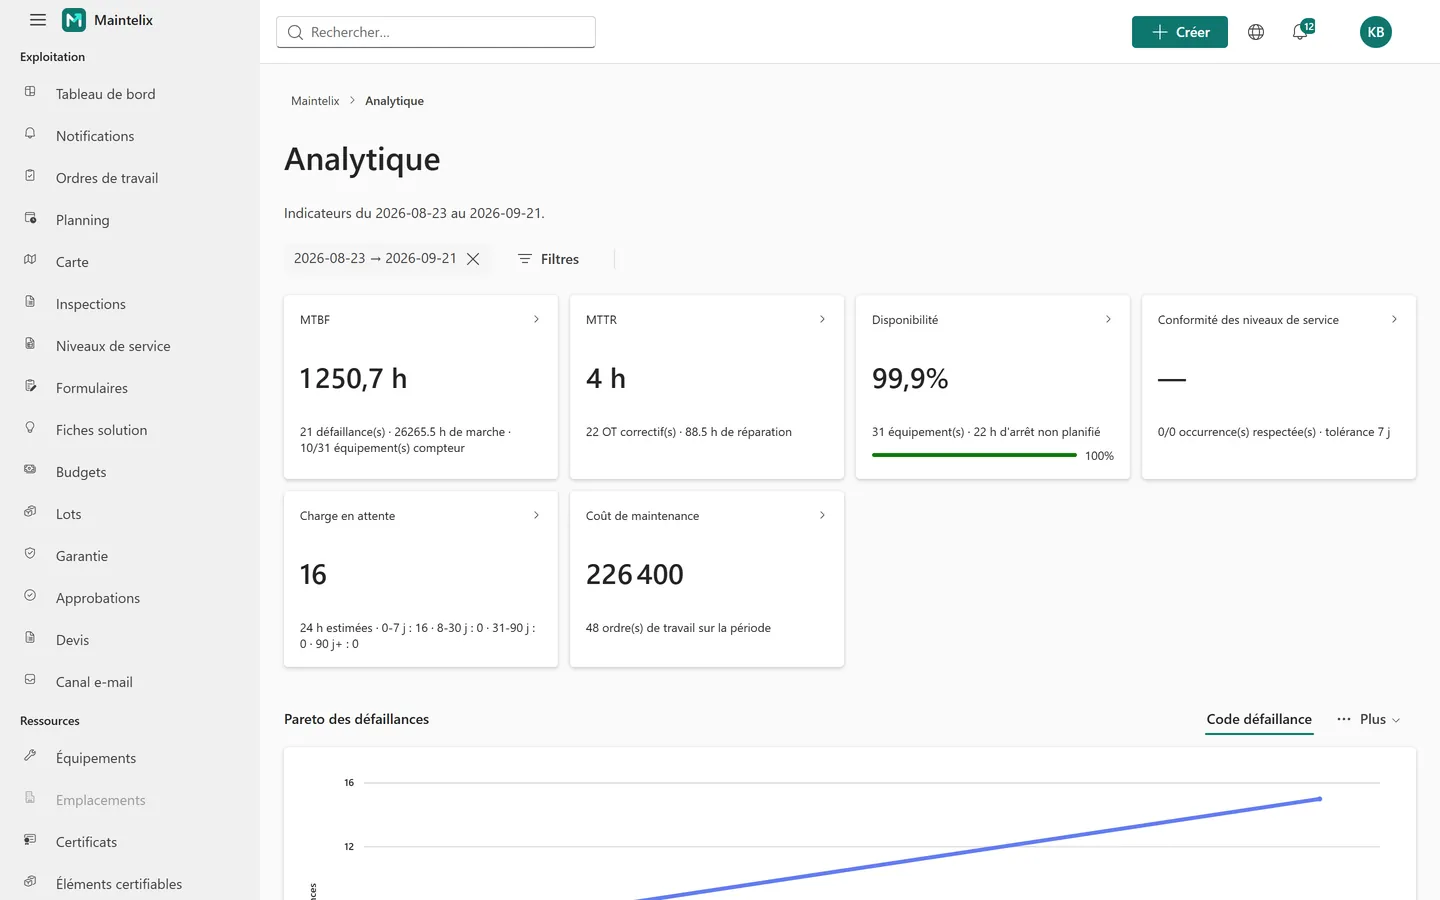Click the Niveaux de service icon
Viewport: 1440px width, 900px height.
30,344
